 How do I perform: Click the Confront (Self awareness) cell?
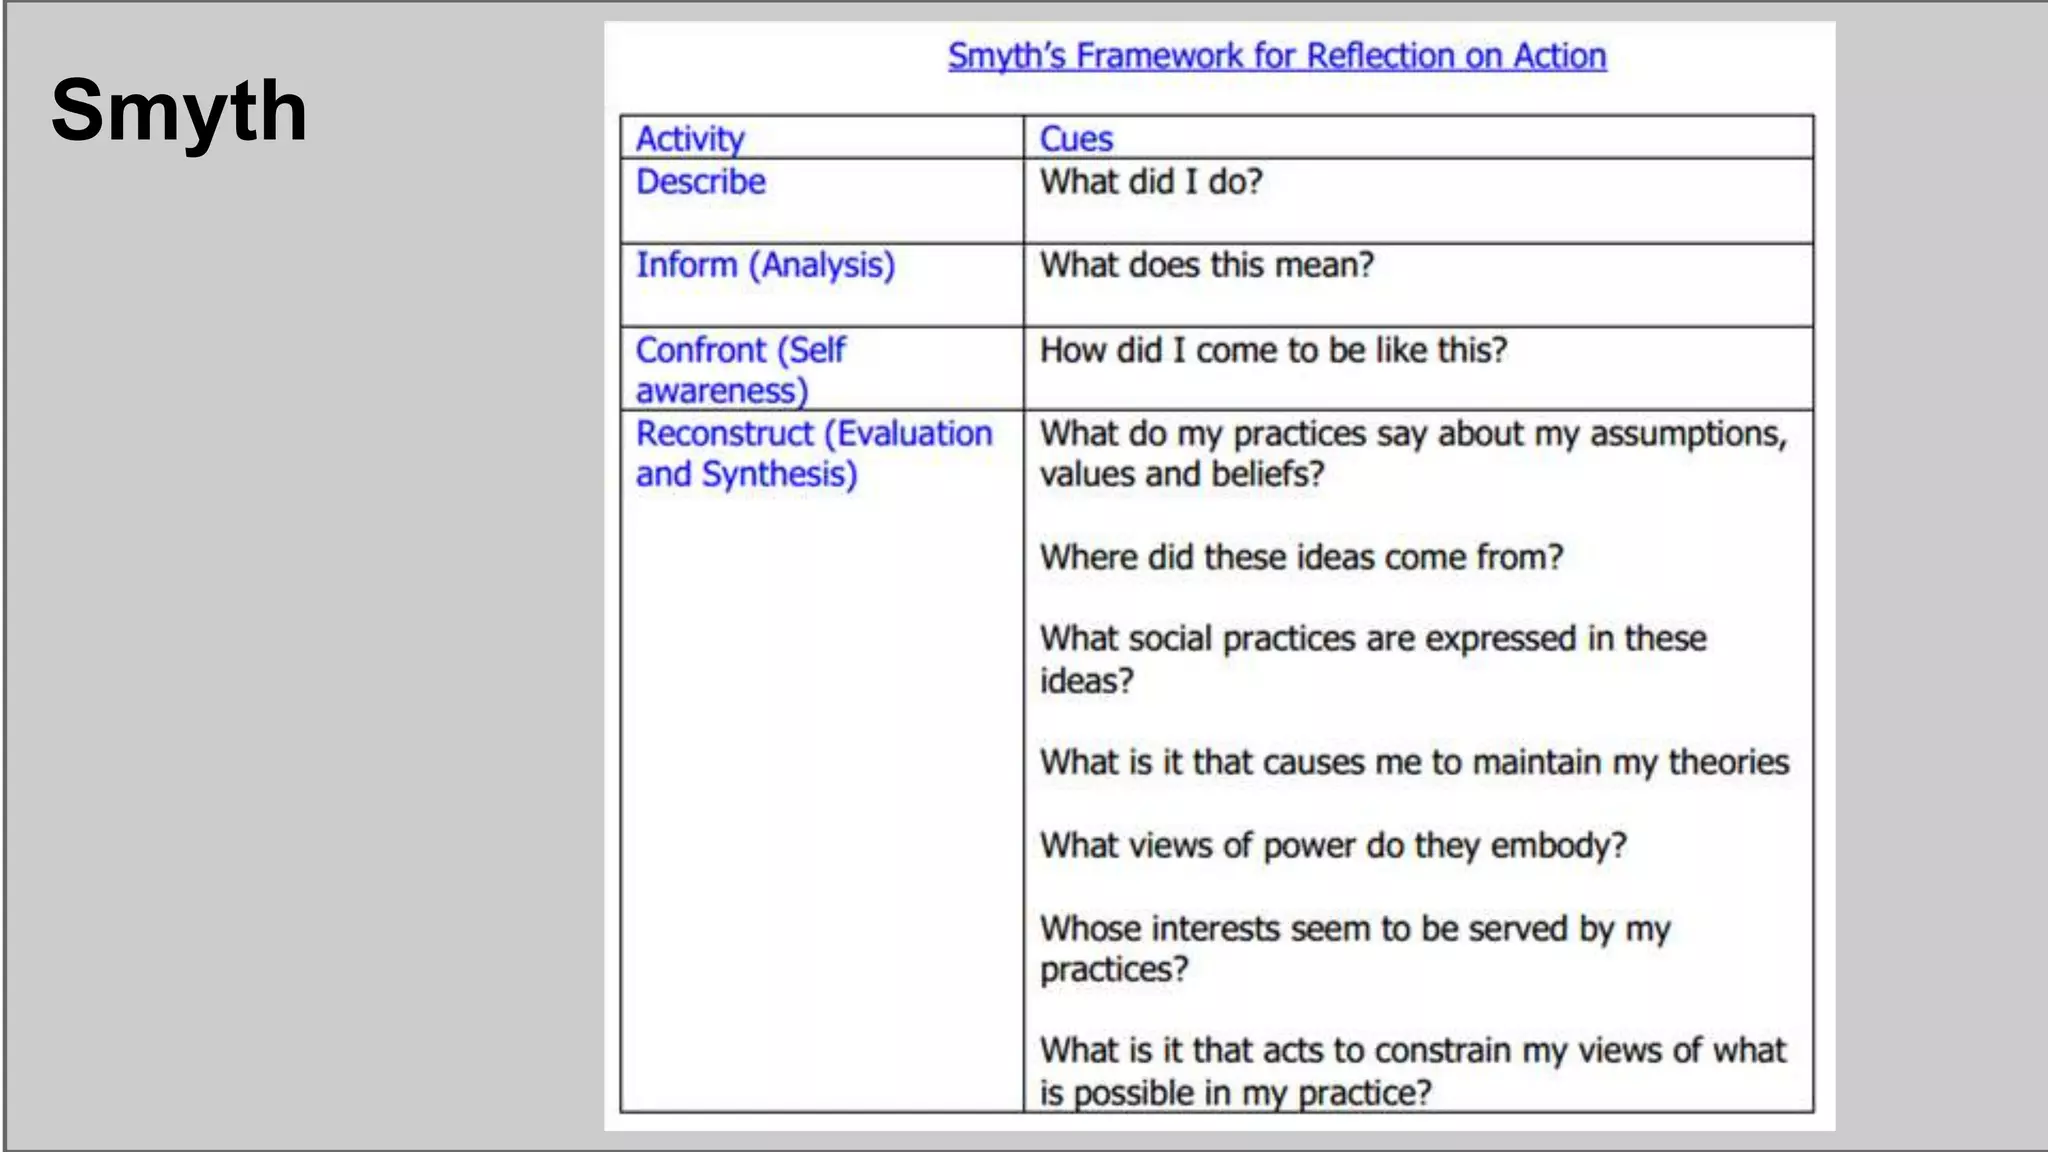740,369
